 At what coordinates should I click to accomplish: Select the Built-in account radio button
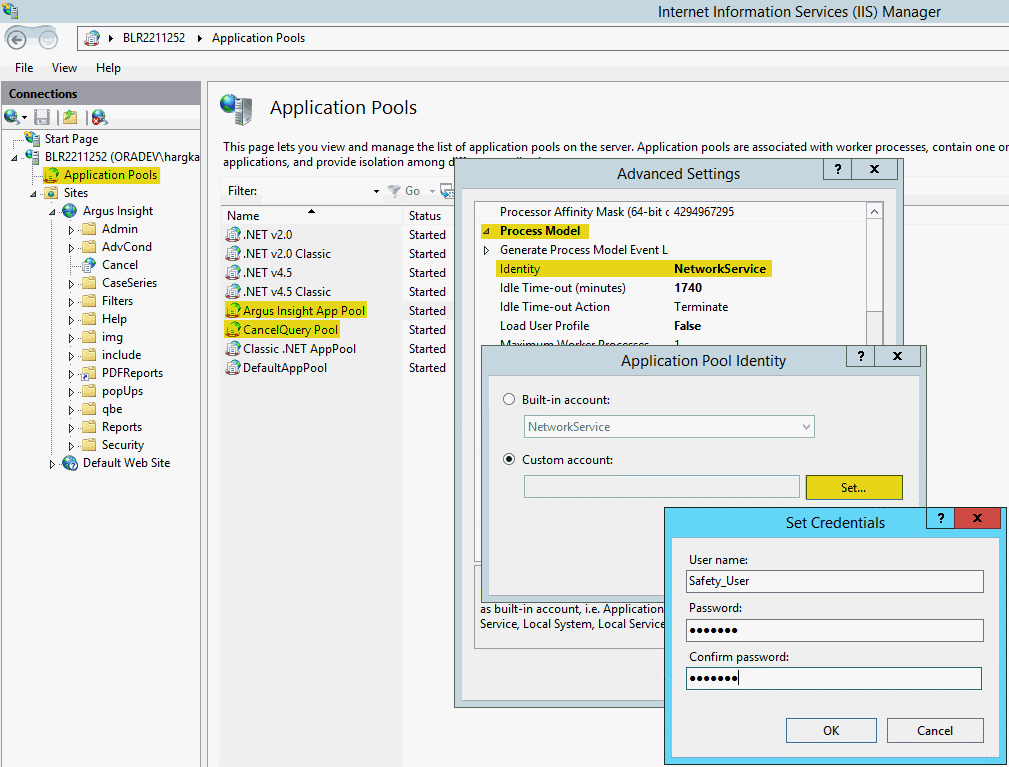click(508, 400)
